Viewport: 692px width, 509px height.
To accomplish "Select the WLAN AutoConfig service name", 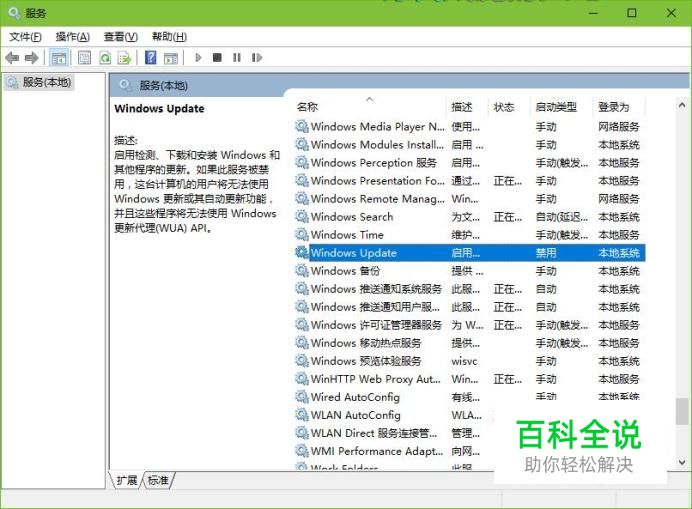I will pyautogui.click(x=356, y=415).
